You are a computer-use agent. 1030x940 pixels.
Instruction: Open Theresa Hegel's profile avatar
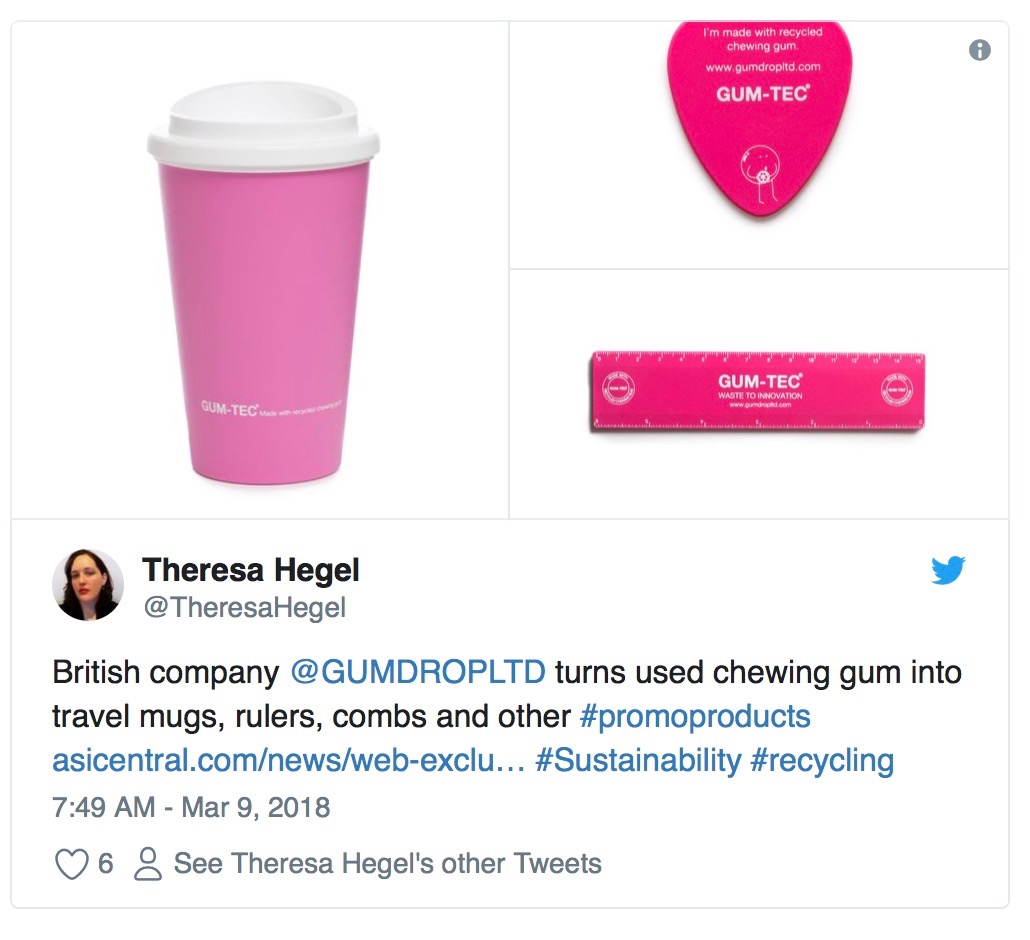pyautogui.click(x=88, y=585)
